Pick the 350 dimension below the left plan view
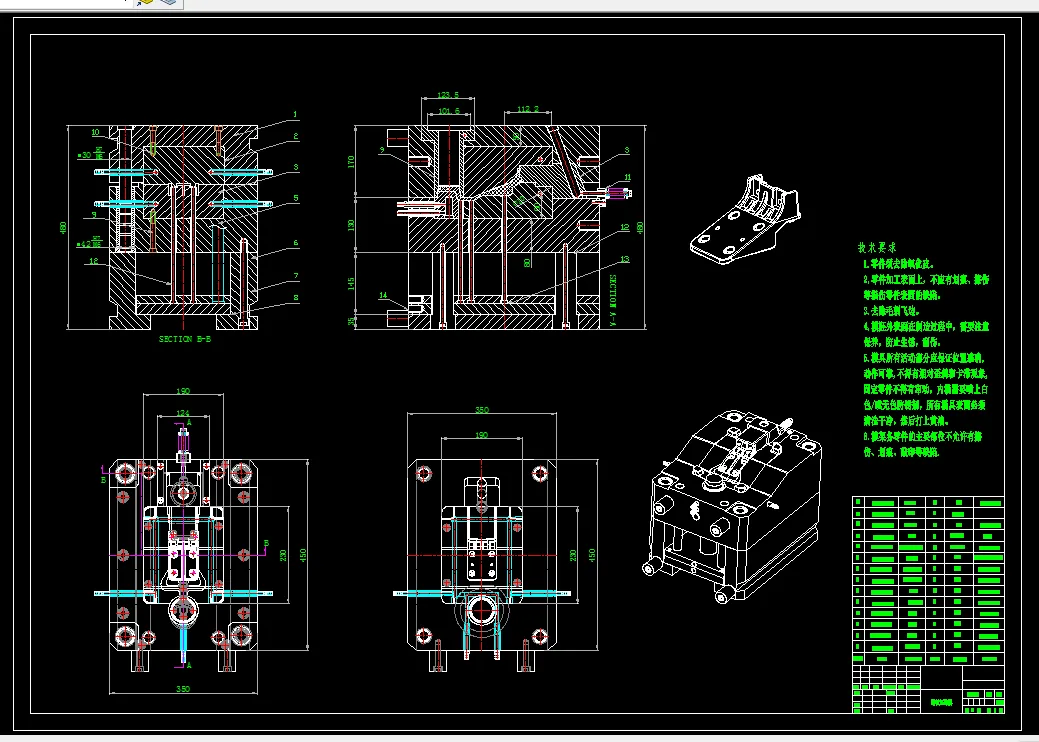Viewport: 1039px width, 742px height. pos(183,689)
